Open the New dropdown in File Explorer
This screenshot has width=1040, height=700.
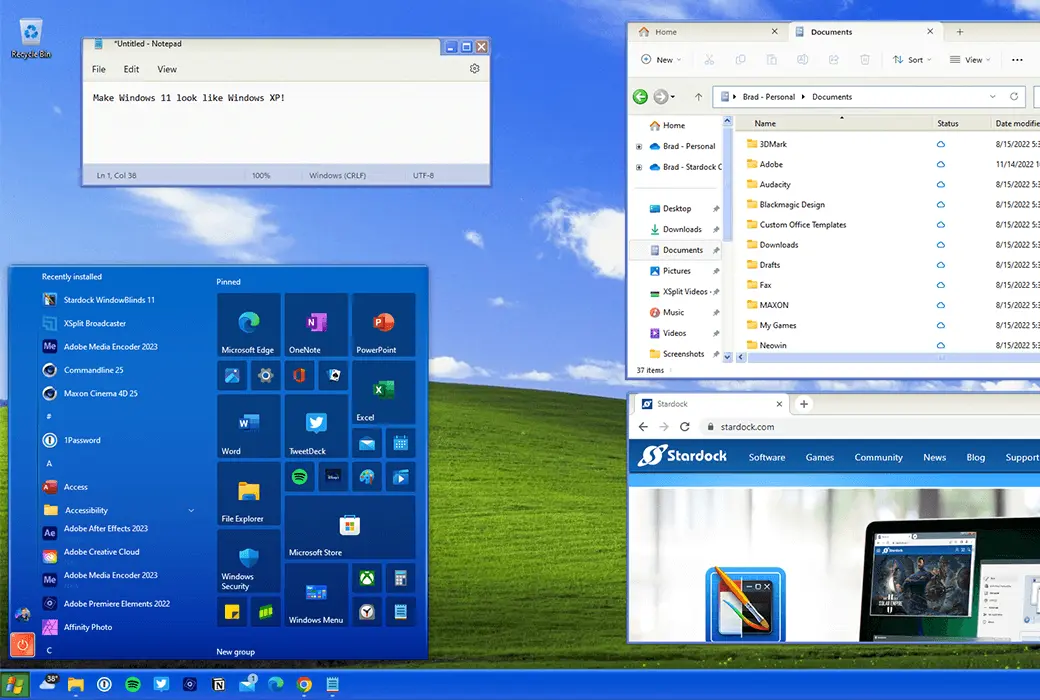coord(661,60)
